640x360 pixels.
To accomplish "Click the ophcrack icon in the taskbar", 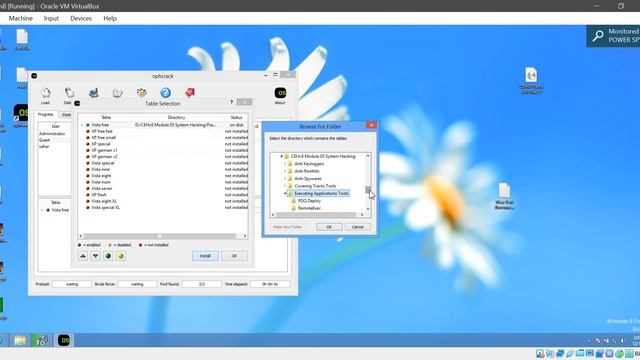I will [64, 340].
